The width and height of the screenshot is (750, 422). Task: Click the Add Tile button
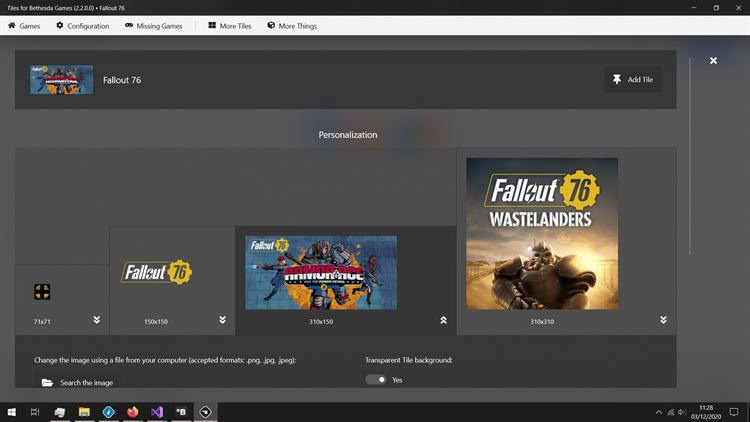(633, 79)
